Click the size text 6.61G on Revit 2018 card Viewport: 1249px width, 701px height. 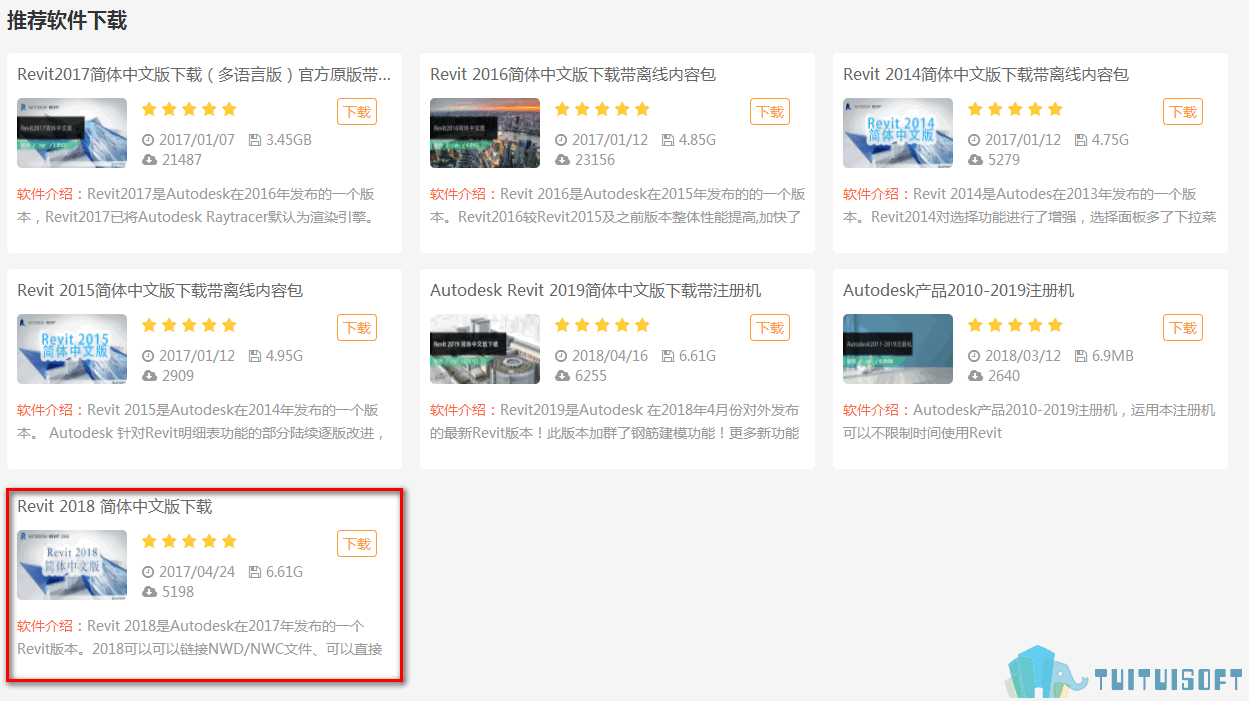(x=284, y=572)
